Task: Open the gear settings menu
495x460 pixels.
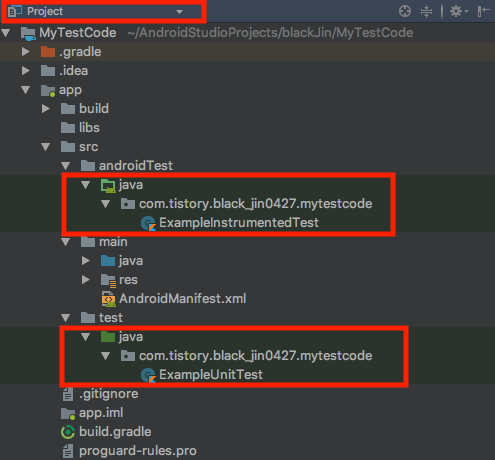Action: point(459,11)
